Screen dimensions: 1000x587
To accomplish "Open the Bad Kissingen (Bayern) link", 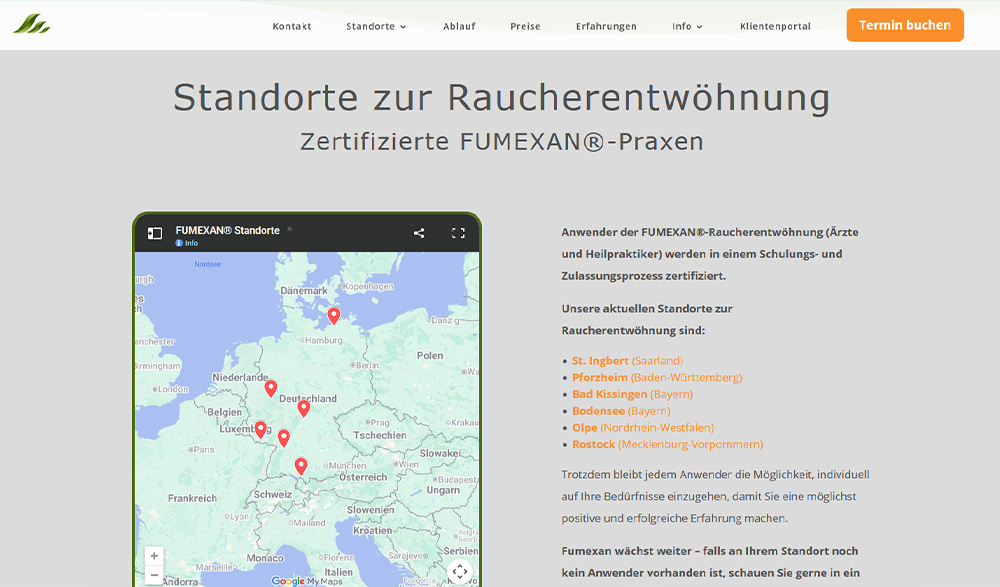I will point(632,394).
